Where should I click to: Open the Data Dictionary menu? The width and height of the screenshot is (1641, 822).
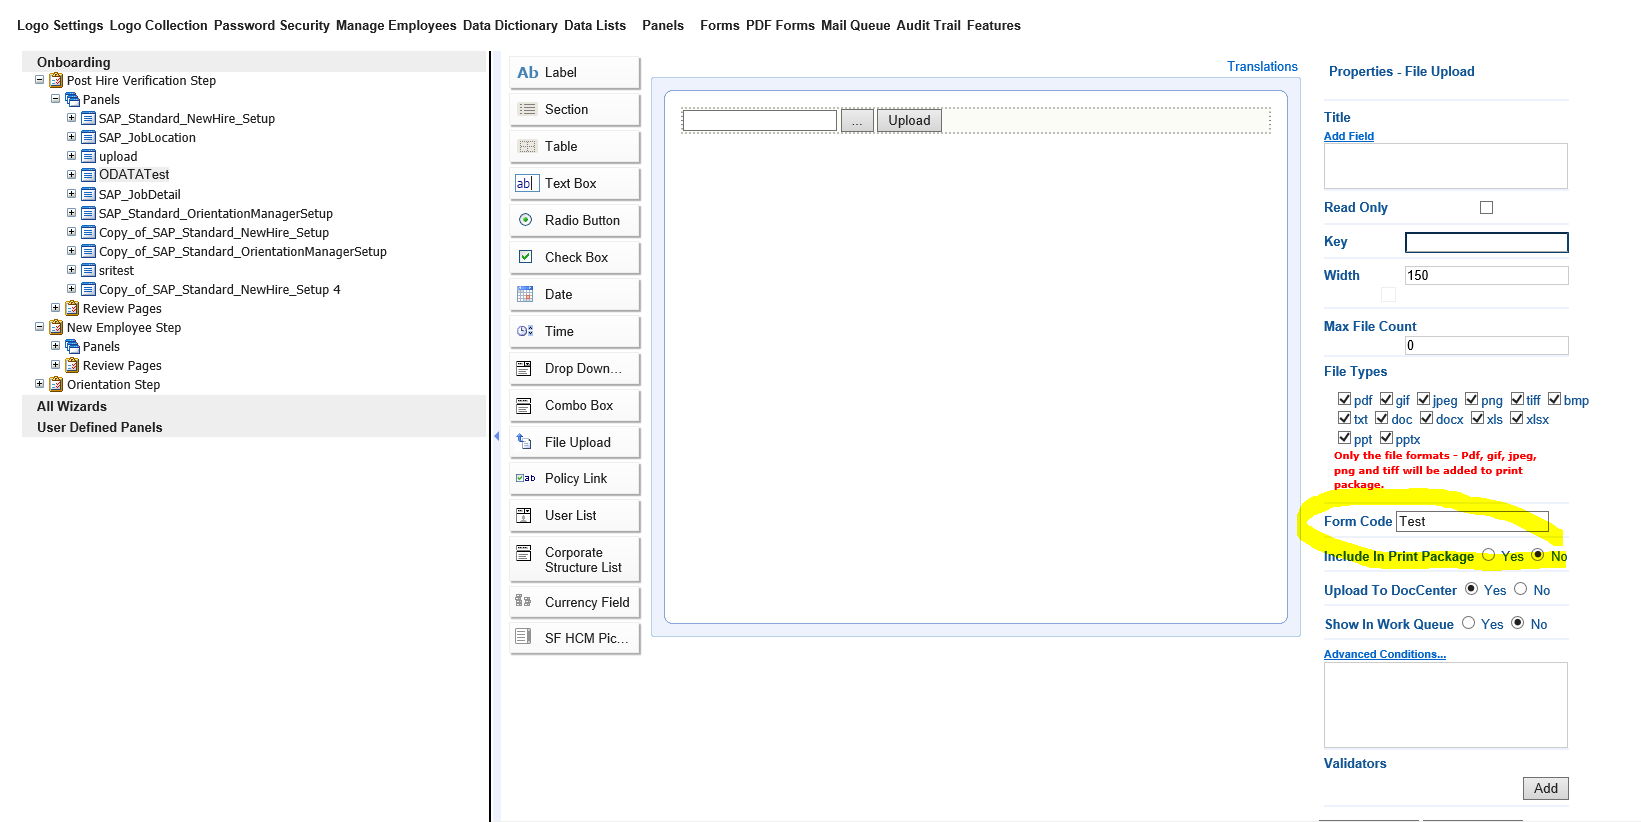(510, 25)
